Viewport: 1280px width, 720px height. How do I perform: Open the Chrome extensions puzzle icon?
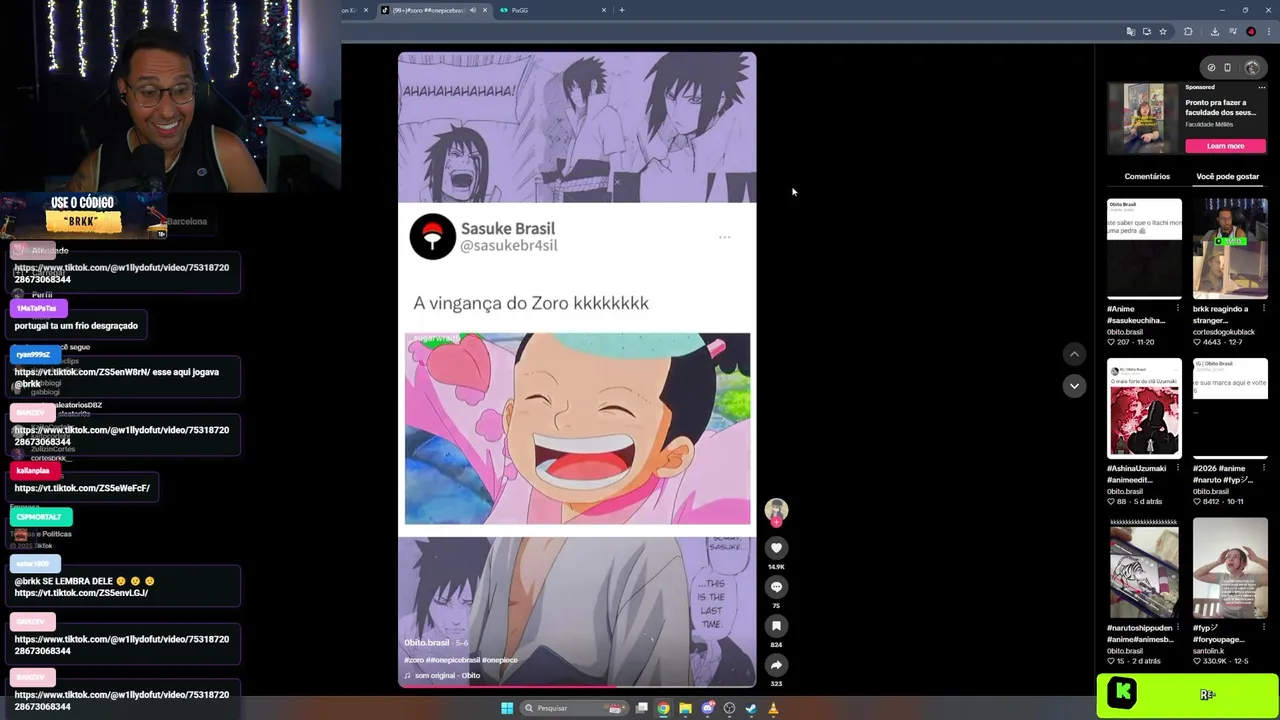(1188, 32)
